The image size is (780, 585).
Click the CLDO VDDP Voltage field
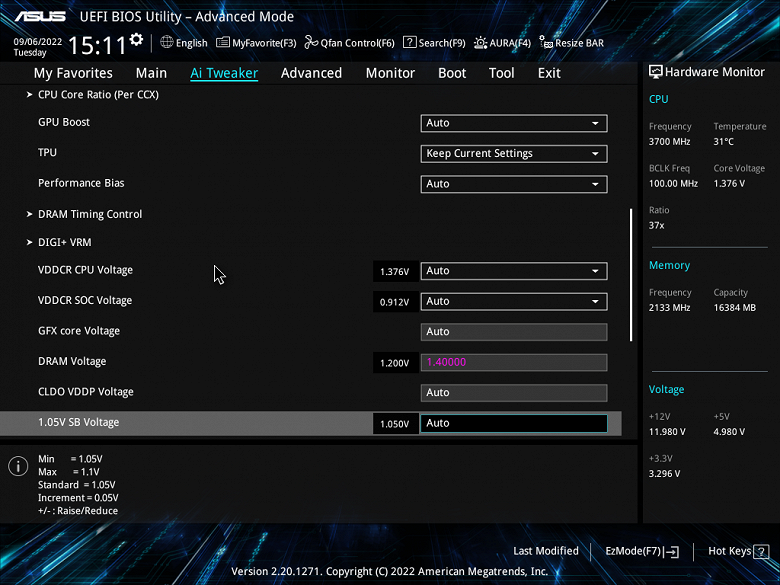514,392
